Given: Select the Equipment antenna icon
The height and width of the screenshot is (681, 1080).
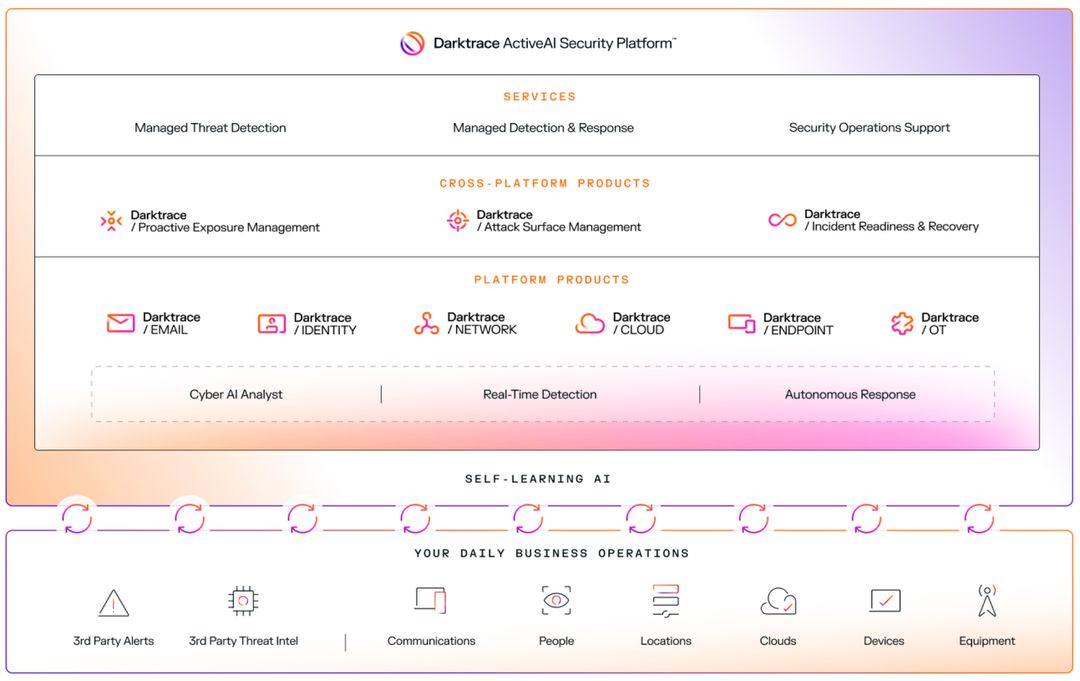Looking at the screenshot, I should coord(986,600).
